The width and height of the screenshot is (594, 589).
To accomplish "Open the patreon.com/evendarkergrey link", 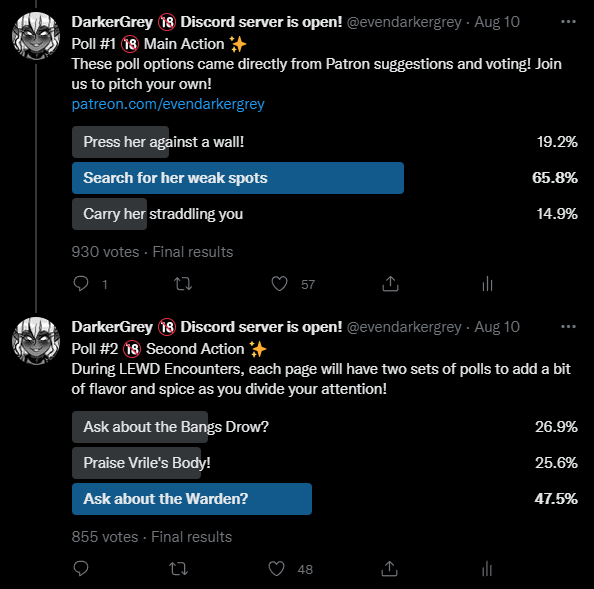I will (168, 104).
